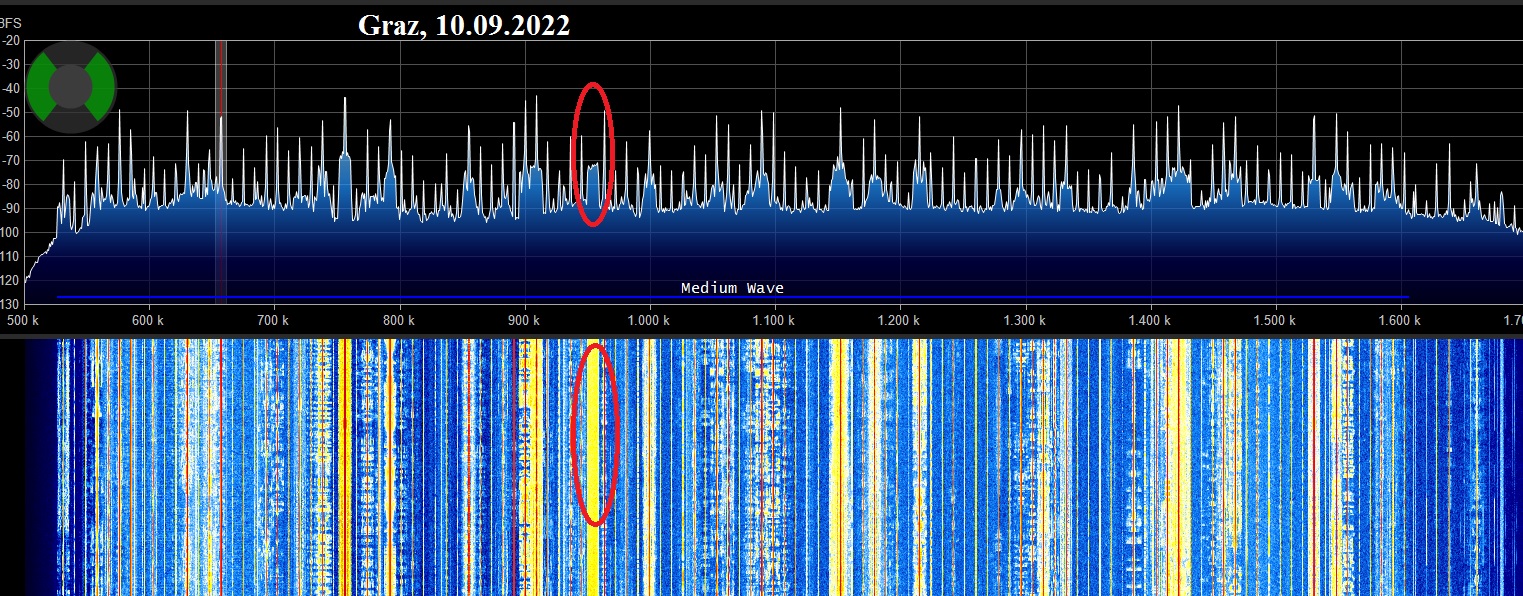This screenshot has width=1523, height=596.
Task: Click the signal inside the spectrum's red ellipse
Action: tap(594, 180)
